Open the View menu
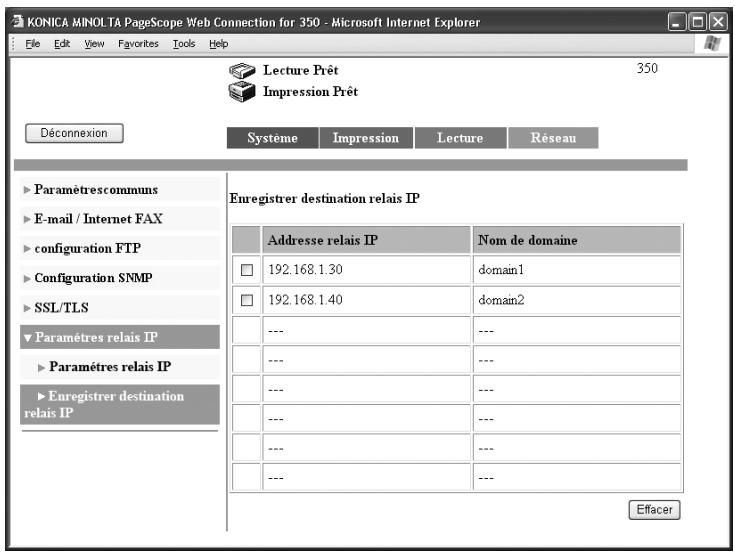The image size is (735, 554). (94, 44)
